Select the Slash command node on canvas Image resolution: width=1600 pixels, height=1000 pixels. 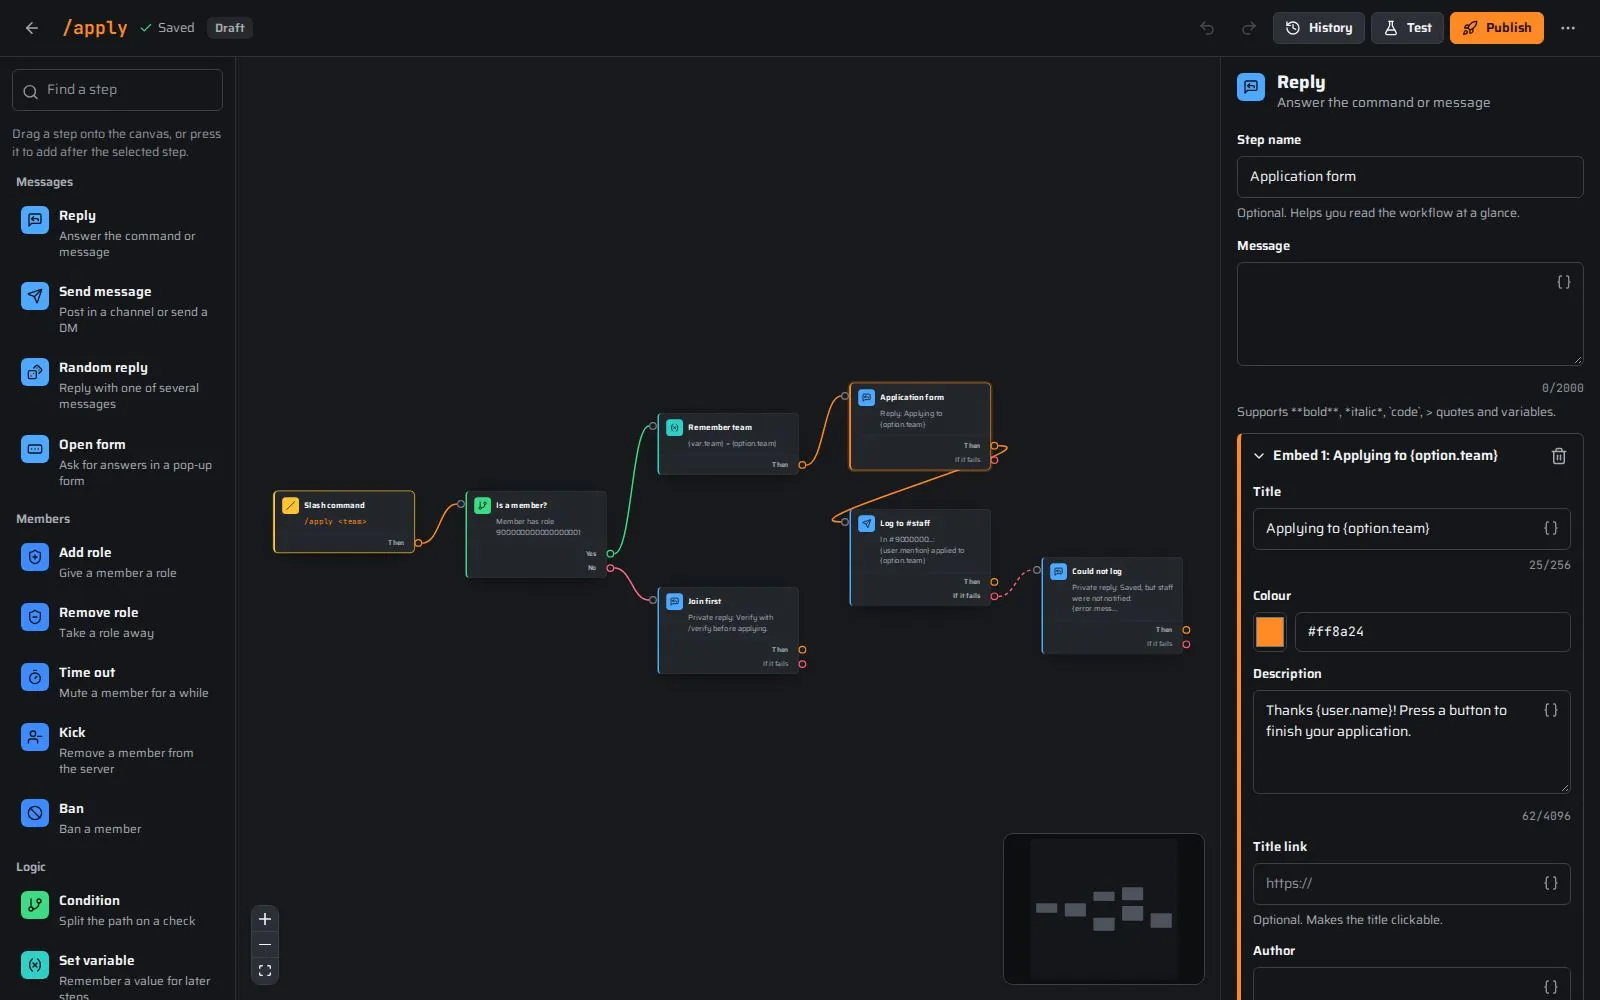pyautogui.click(x=344, y=522)
